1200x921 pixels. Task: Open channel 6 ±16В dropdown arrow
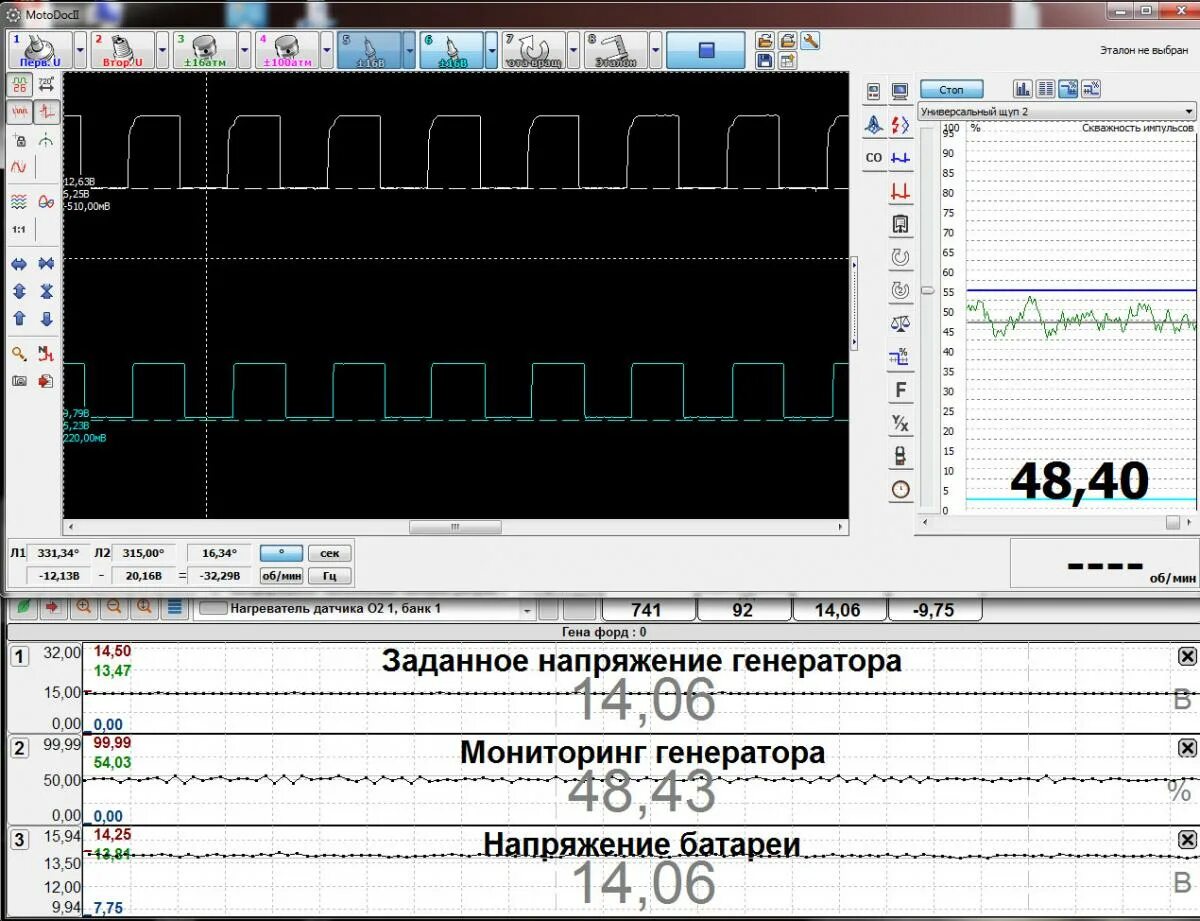(x=490, y=49)
